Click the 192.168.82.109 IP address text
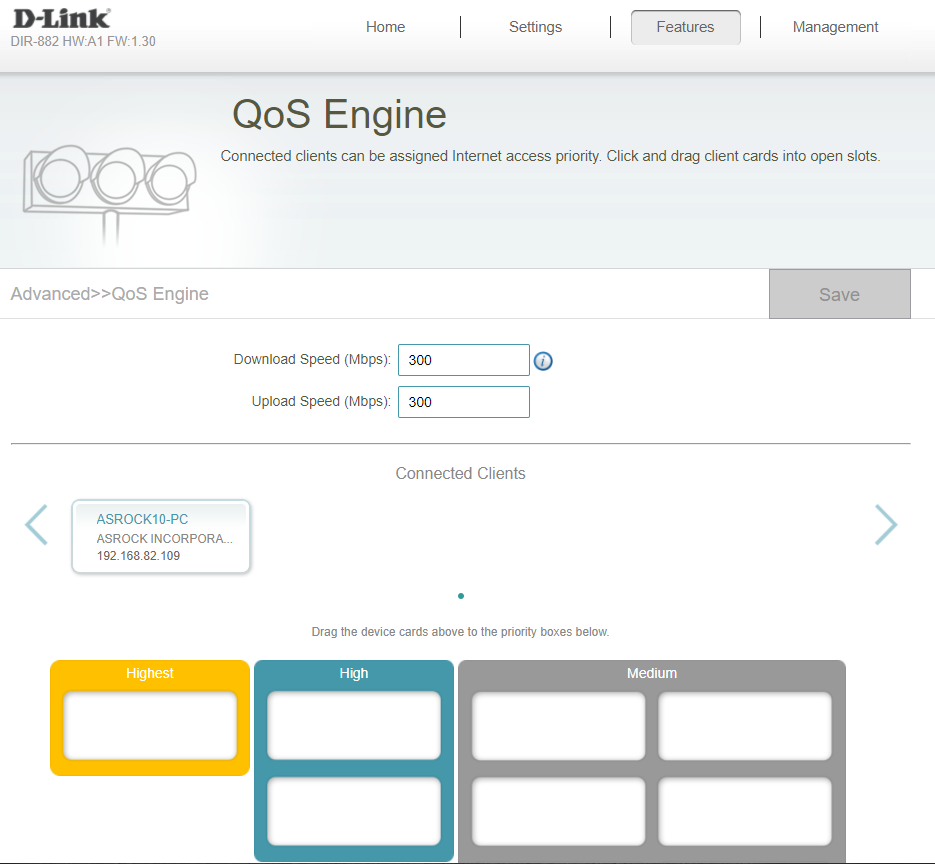The width and height of the screenshot is (935, 864). (x=138, y=556)
